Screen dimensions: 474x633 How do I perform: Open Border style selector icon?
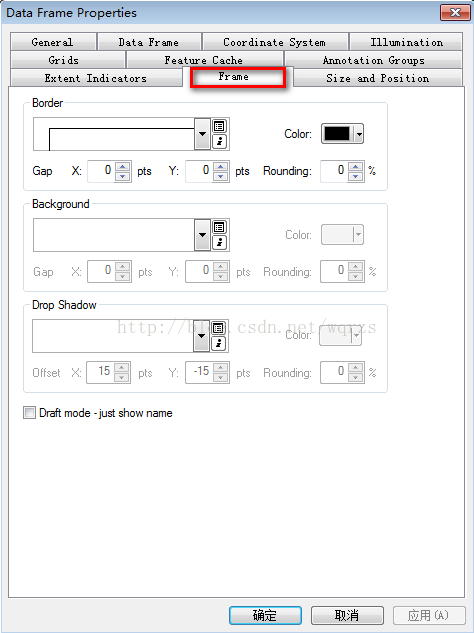click(x=219, y=126)
